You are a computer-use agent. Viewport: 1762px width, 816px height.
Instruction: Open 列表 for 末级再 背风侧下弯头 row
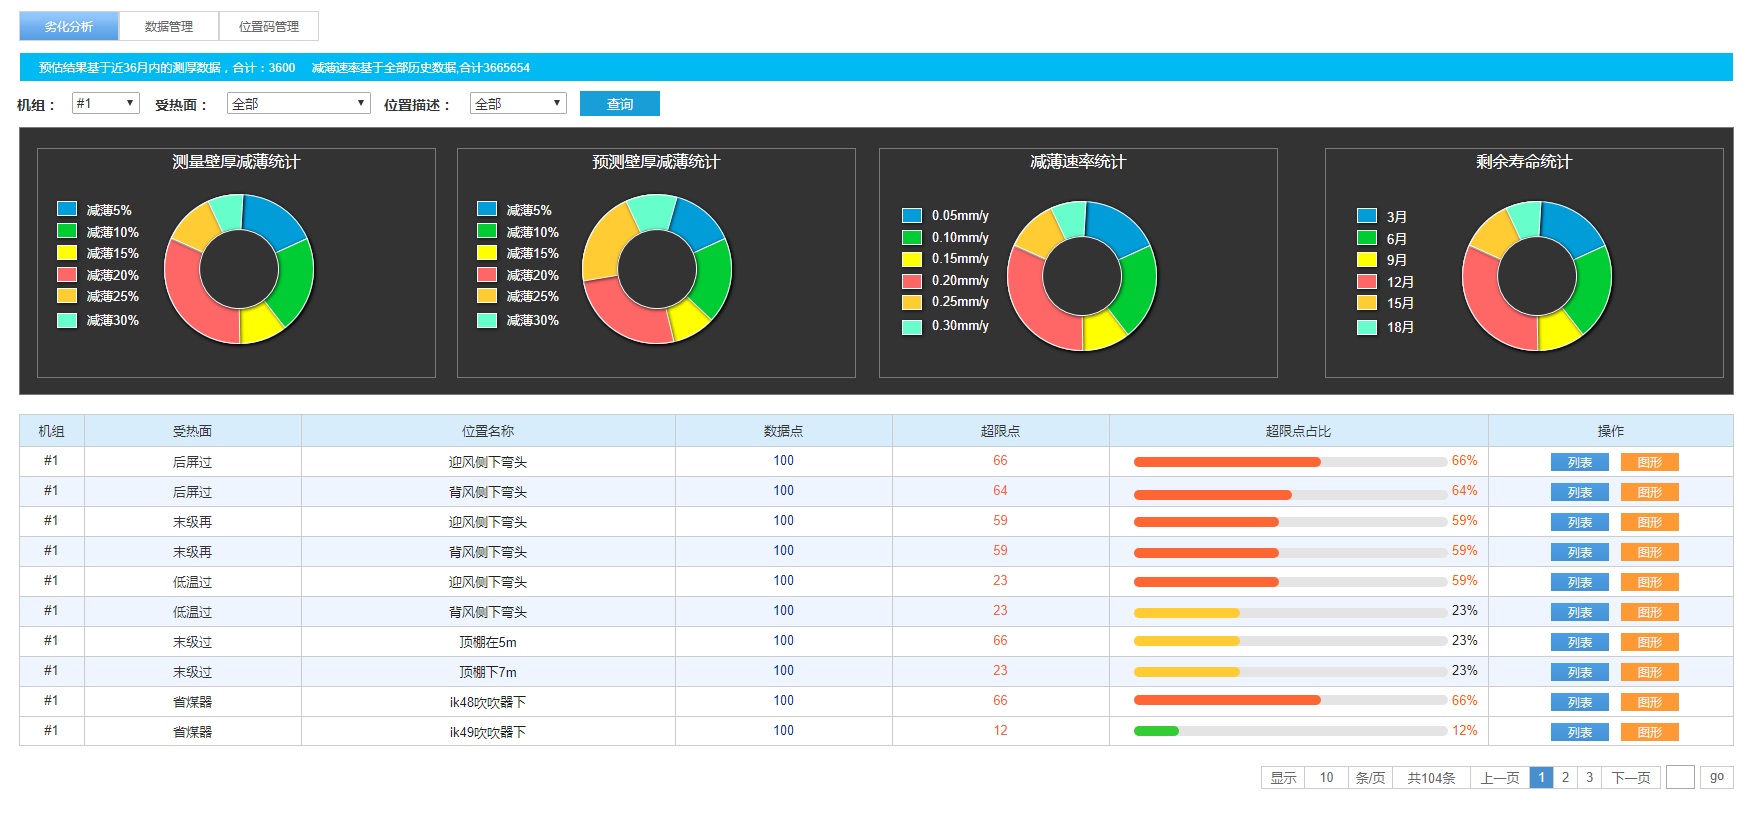tap(1580, 552)
